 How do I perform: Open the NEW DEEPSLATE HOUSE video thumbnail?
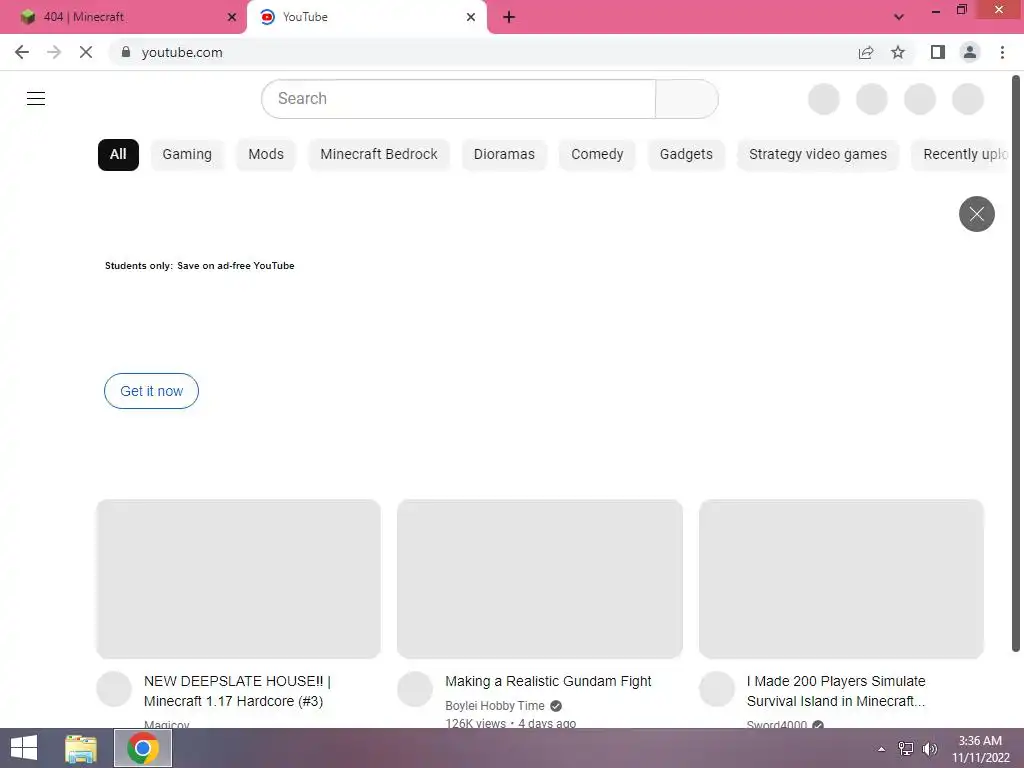pos(238,579)
